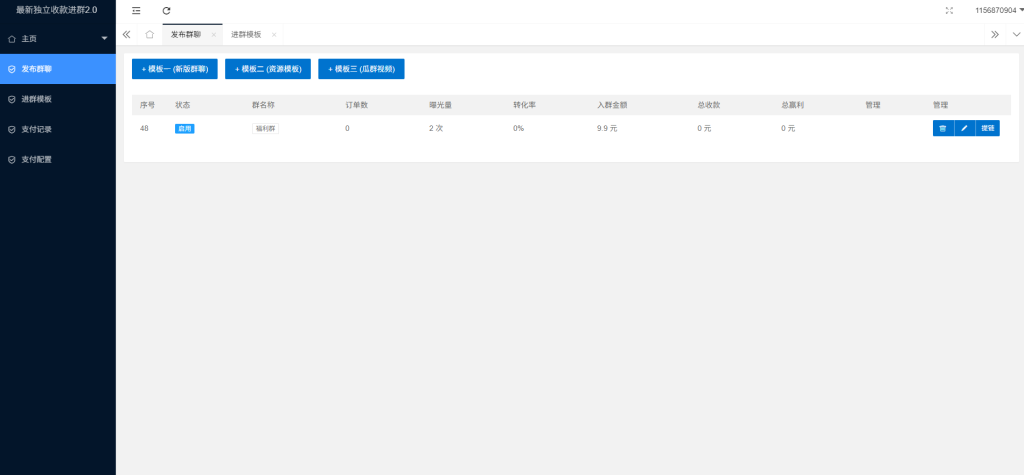Toggle fullscreen using the expand icon
The image size is (1024, 475).
pyautogui.click(x=949, y=10)
